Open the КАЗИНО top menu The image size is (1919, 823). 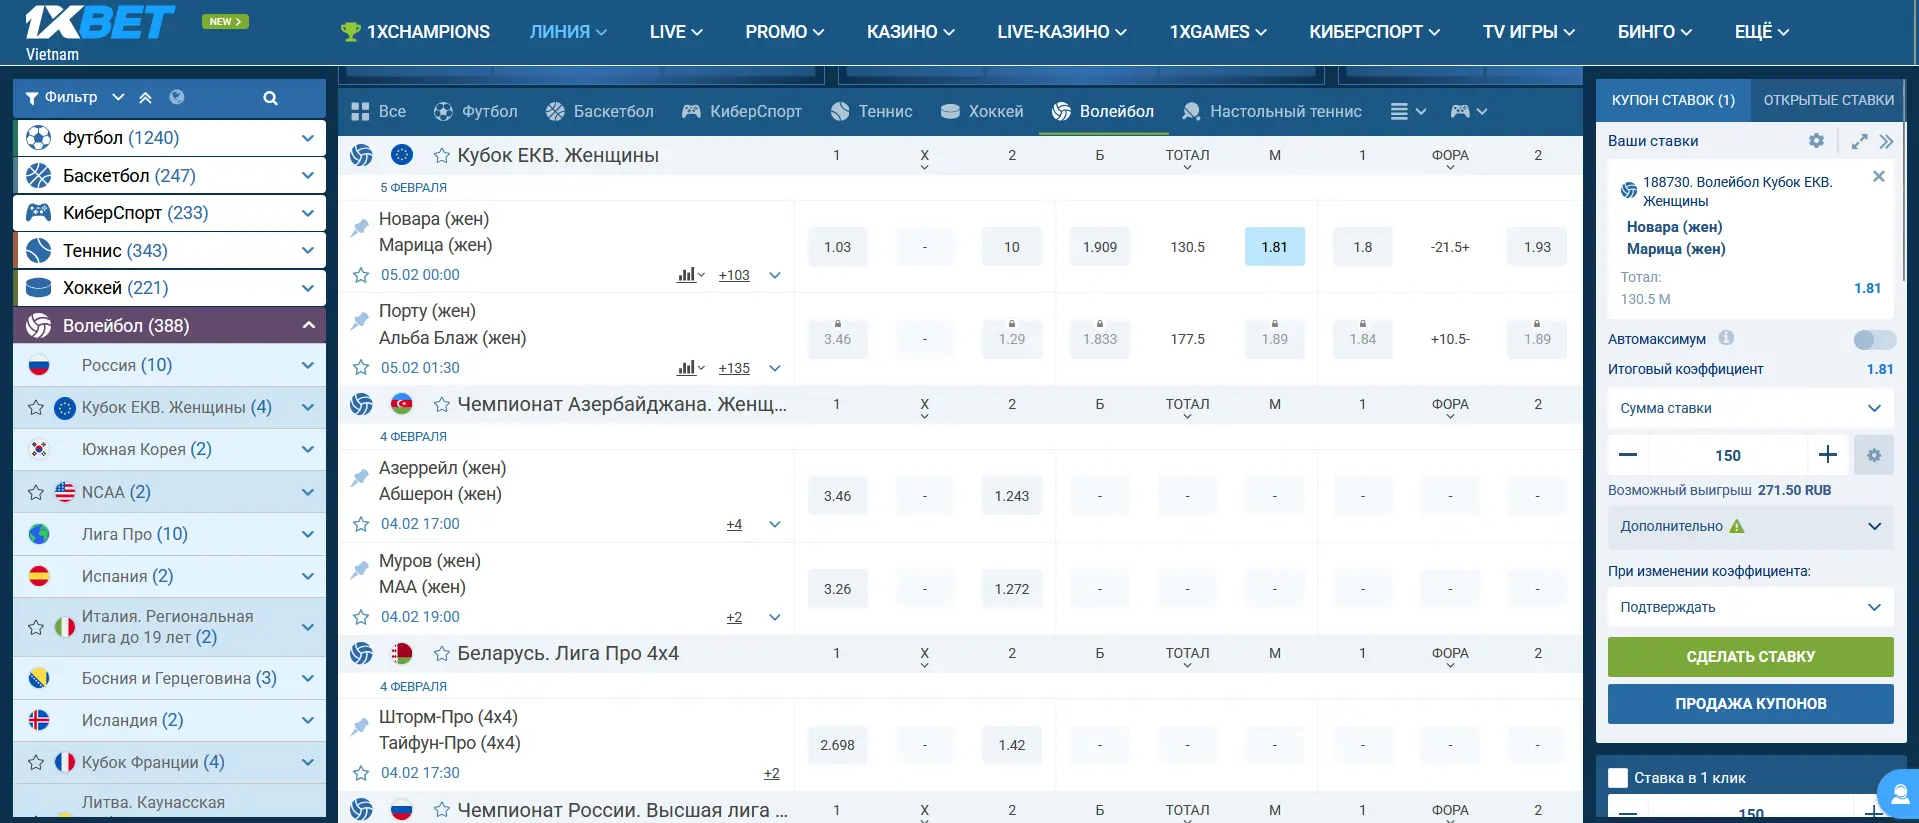(x=910, y=32)
